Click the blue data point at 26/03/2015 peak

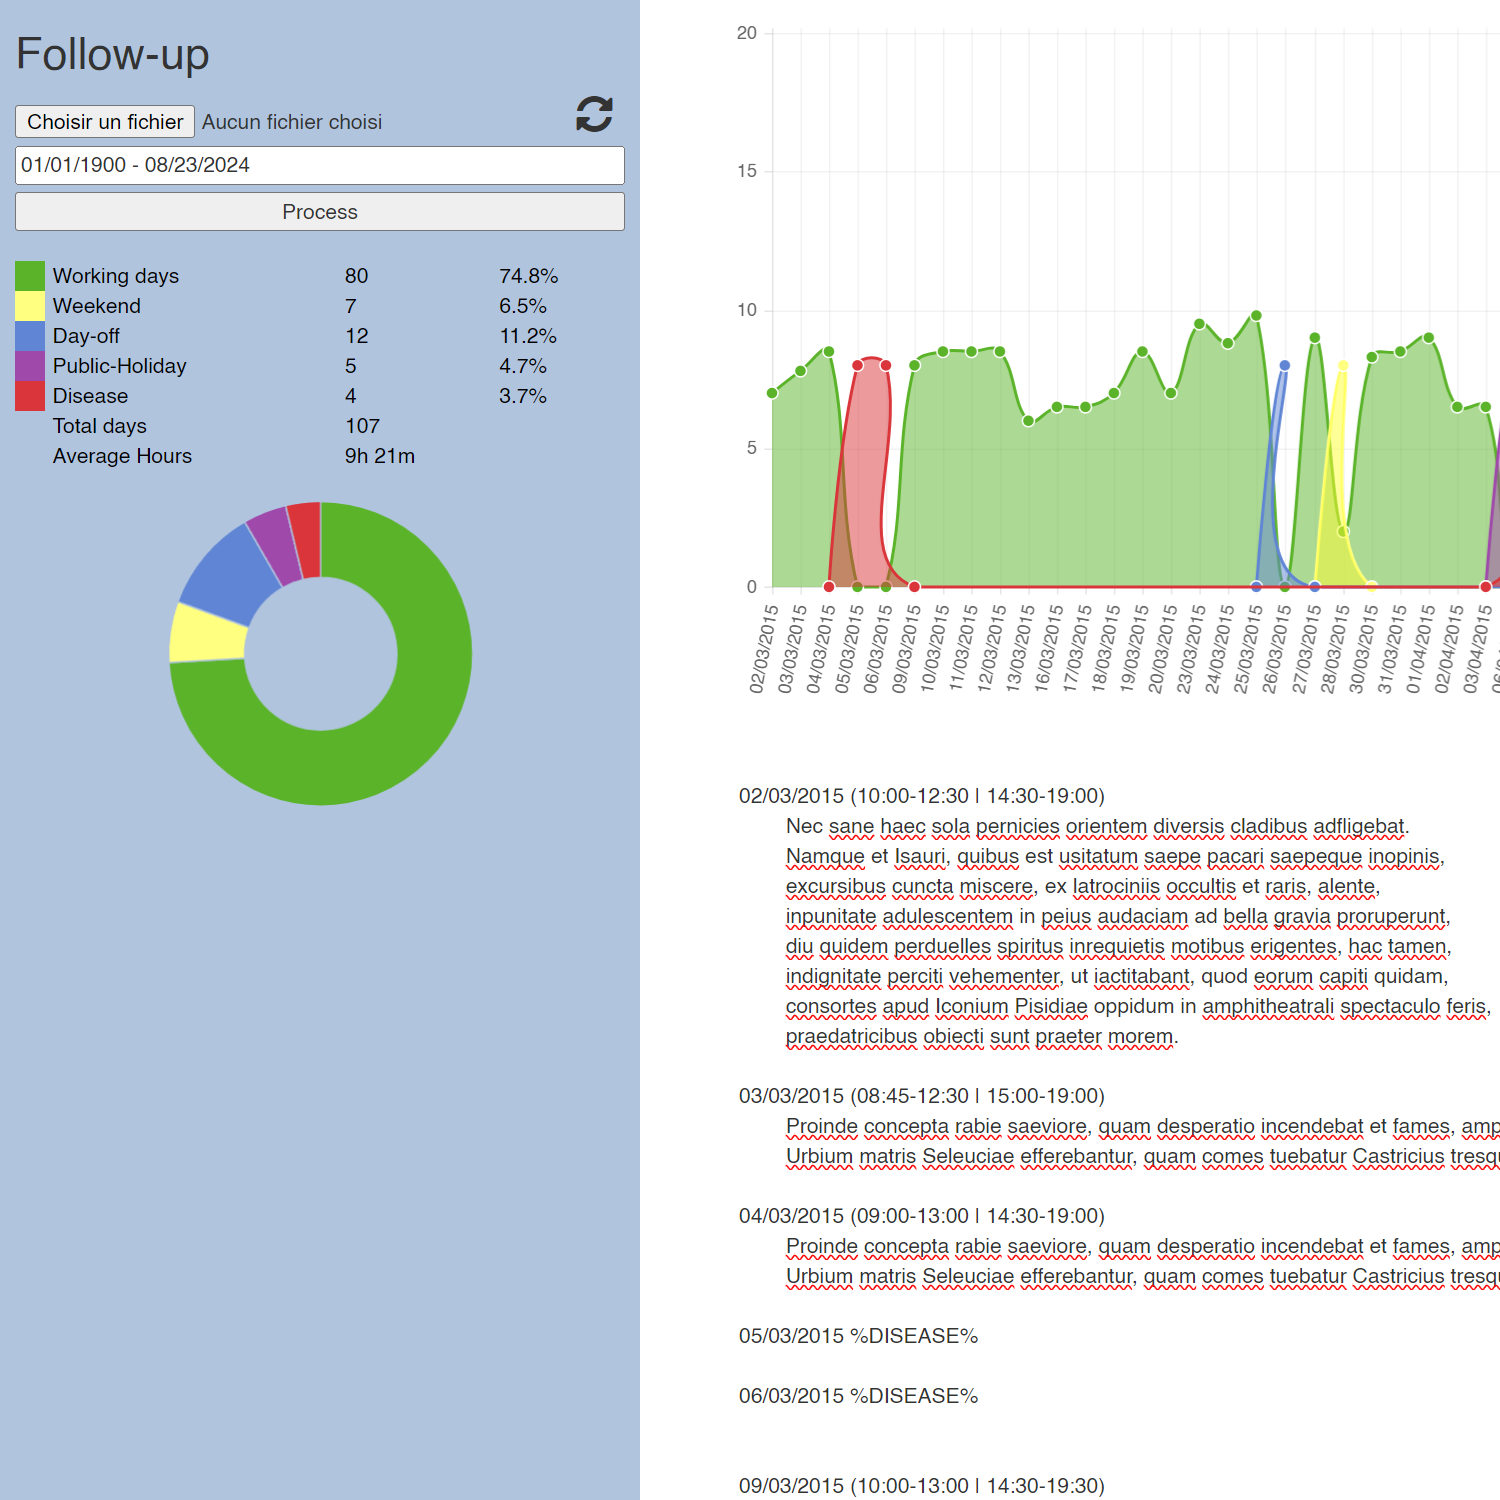[x=1285, y=366]
